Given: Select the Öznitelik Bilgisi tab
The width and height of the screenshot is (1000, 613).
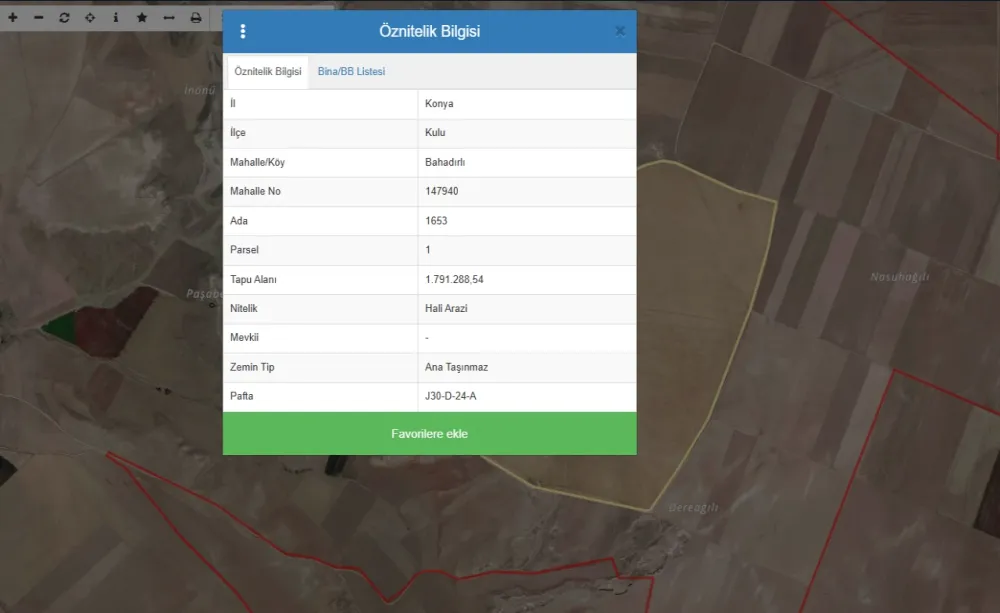Looking at the screenshot, I should pos(268,72).
